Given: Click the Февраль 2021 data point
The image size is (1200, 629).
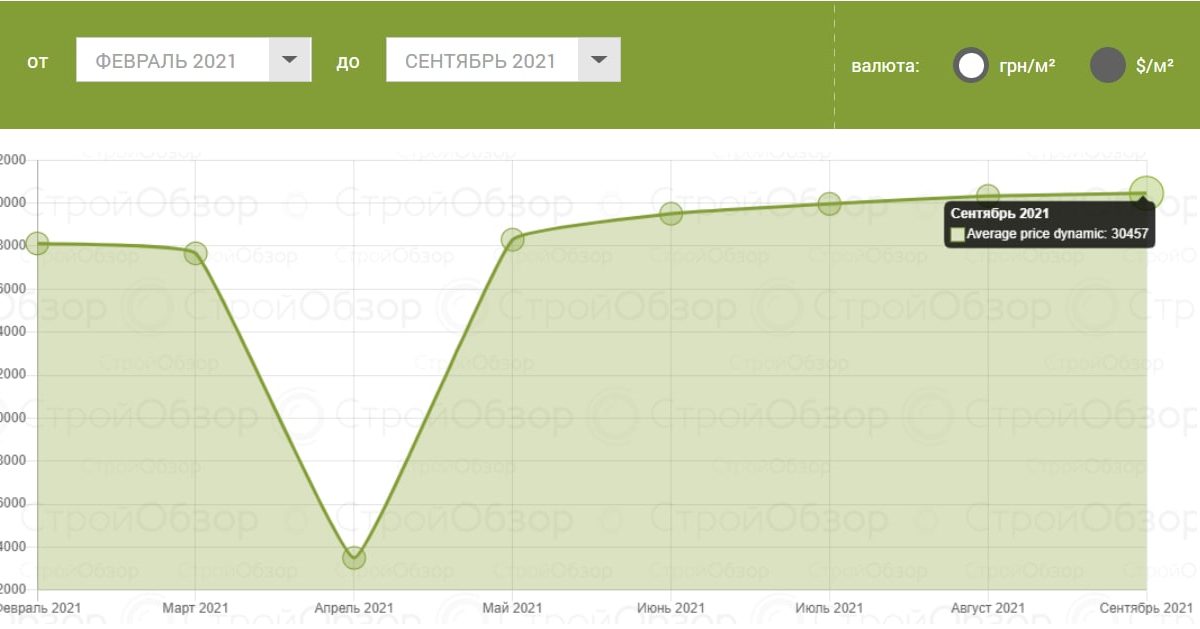Looking at the screenshot, I should click(x=37, y=243).
